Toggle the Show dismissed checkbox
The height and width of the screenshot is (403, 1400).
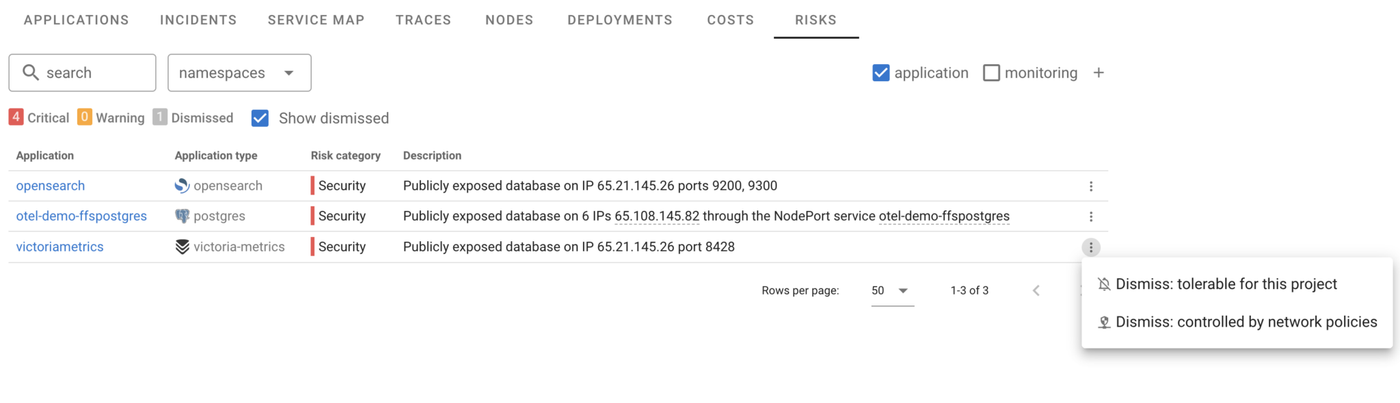(x=260, y=118)
